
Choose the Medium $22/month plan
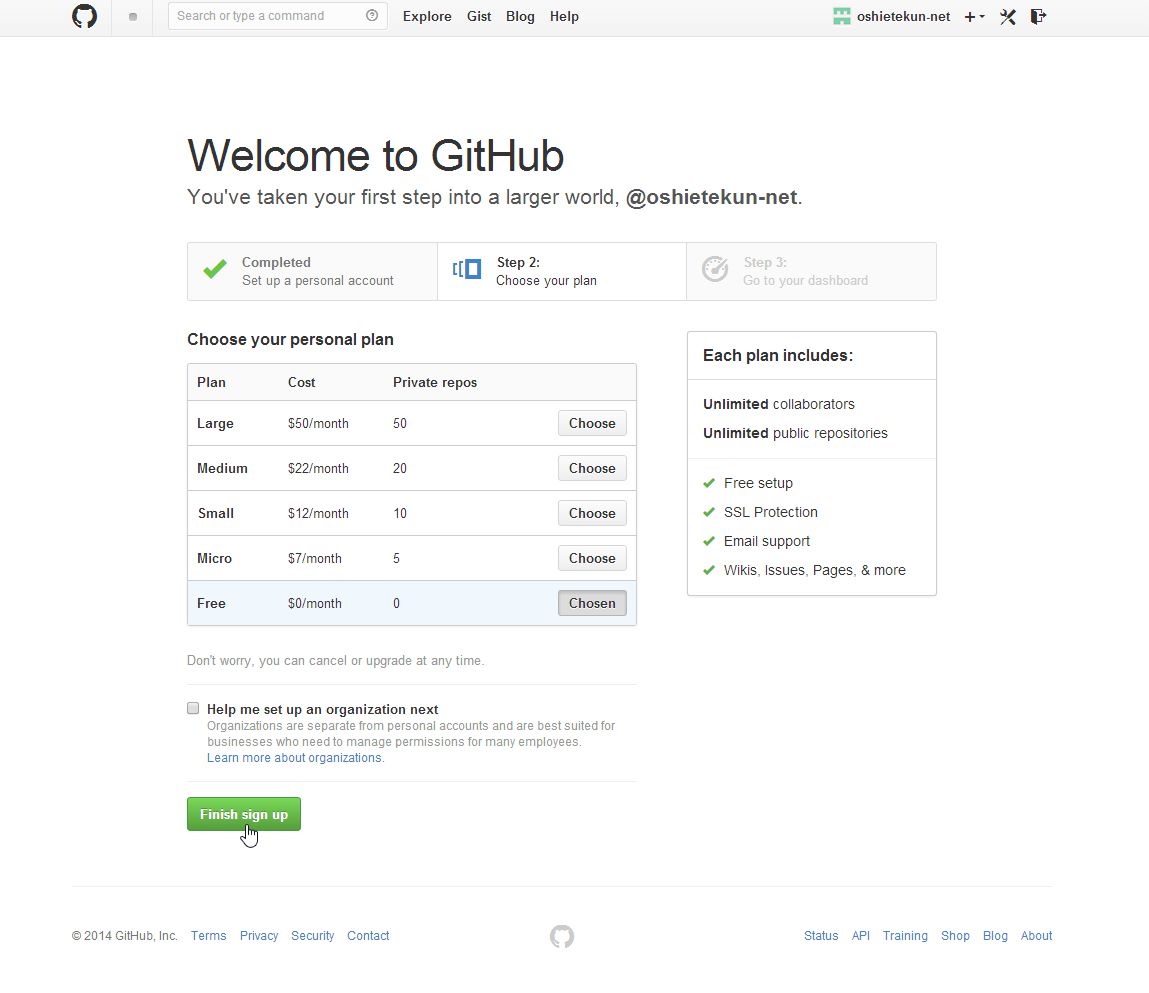592,468
